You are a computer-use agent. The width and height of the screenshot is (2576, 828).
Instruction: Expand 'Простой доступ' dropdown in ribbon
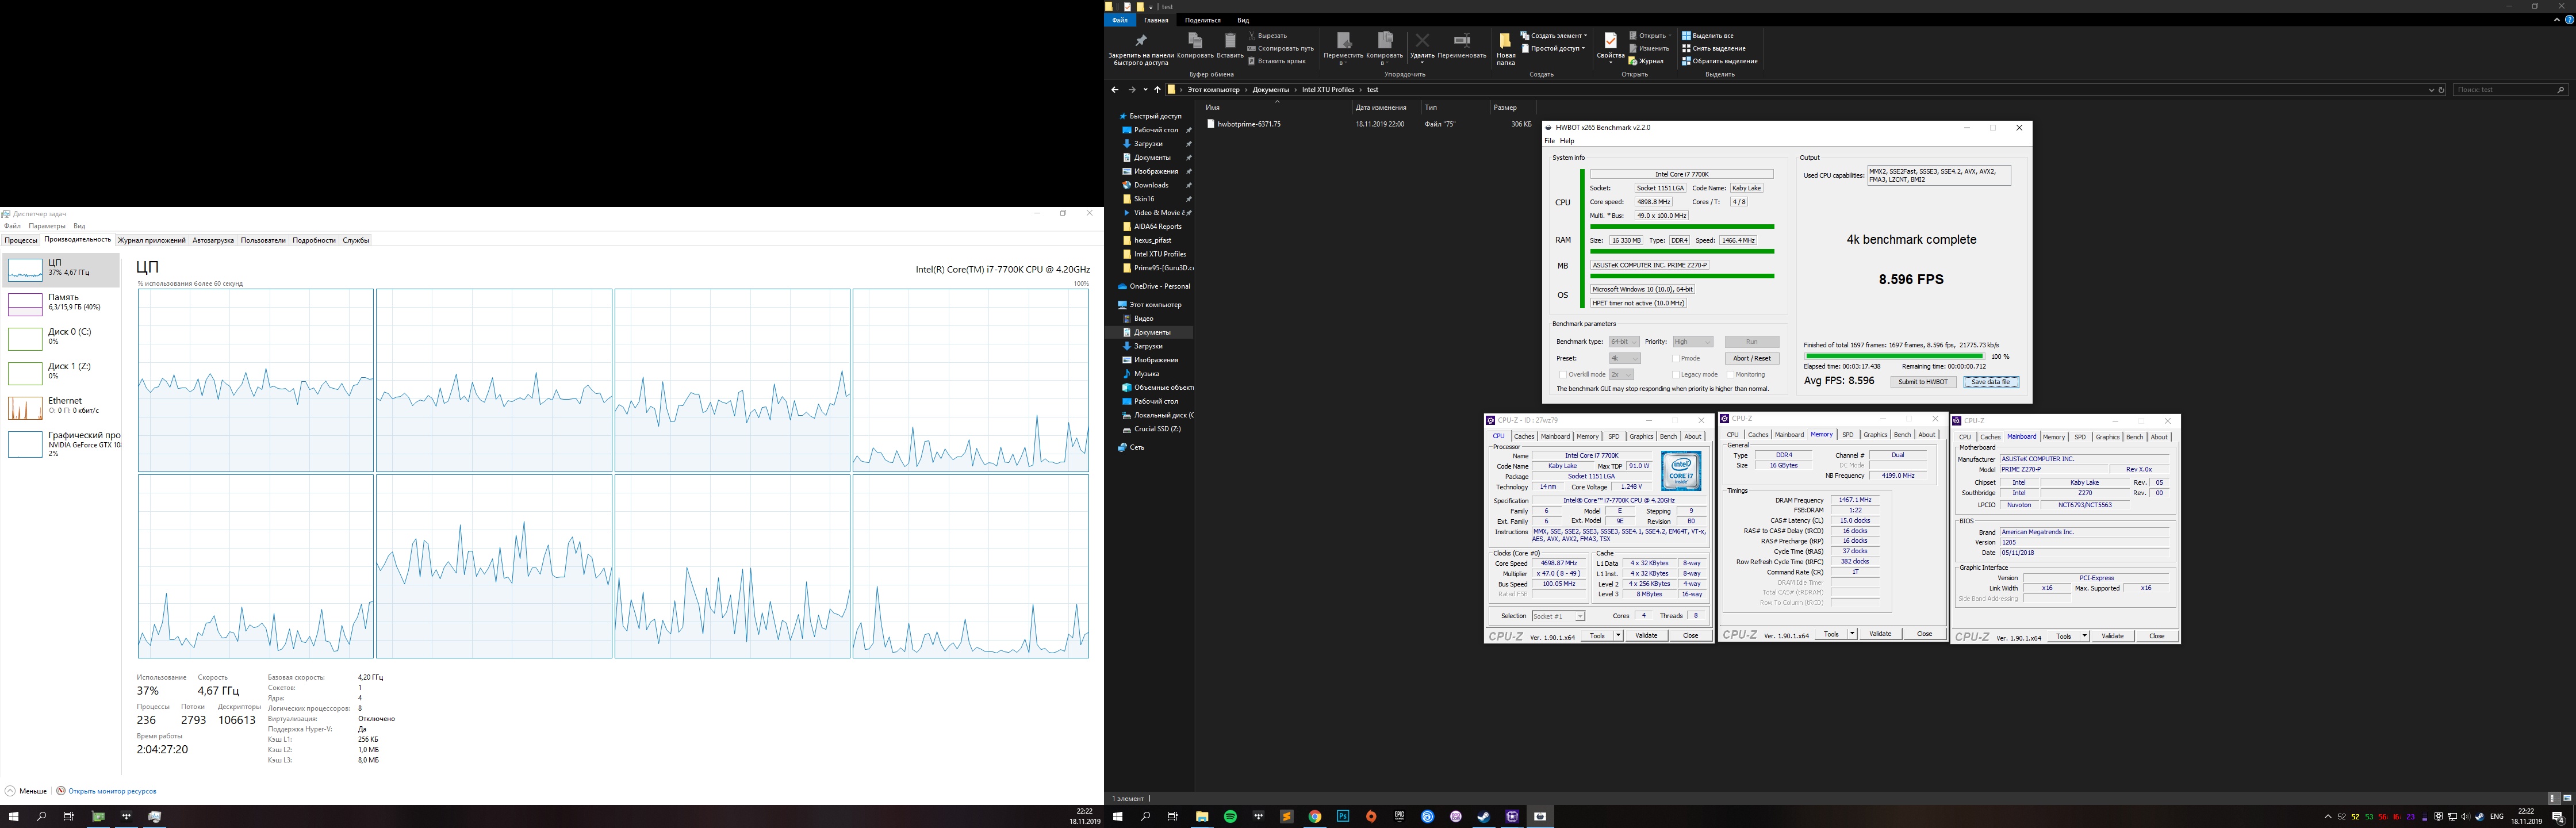coord(1553,48)
